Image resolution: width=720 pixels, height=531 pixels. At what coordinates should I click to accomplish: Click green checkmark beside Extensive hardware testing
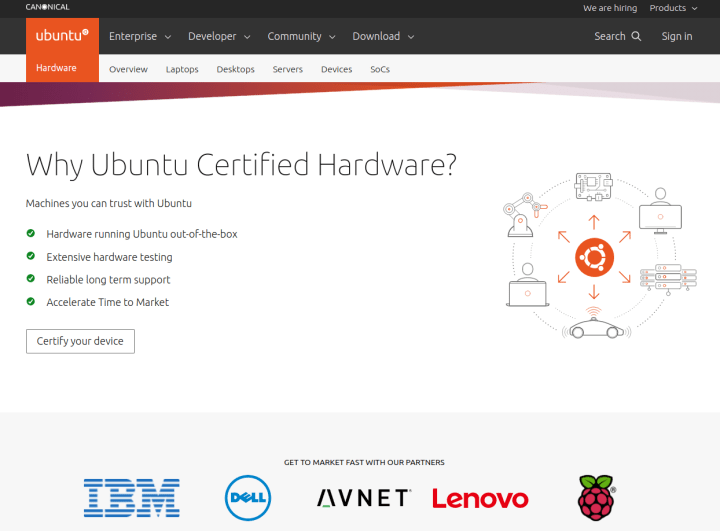tap(31, 256)
